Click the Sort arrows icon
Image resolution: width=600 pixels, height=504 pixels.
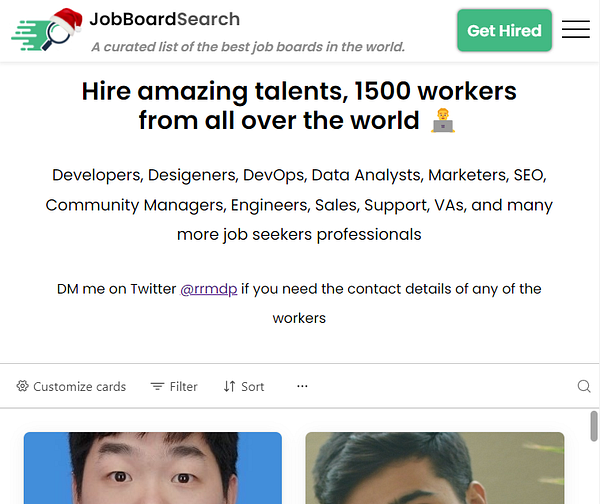coord(229,387)
